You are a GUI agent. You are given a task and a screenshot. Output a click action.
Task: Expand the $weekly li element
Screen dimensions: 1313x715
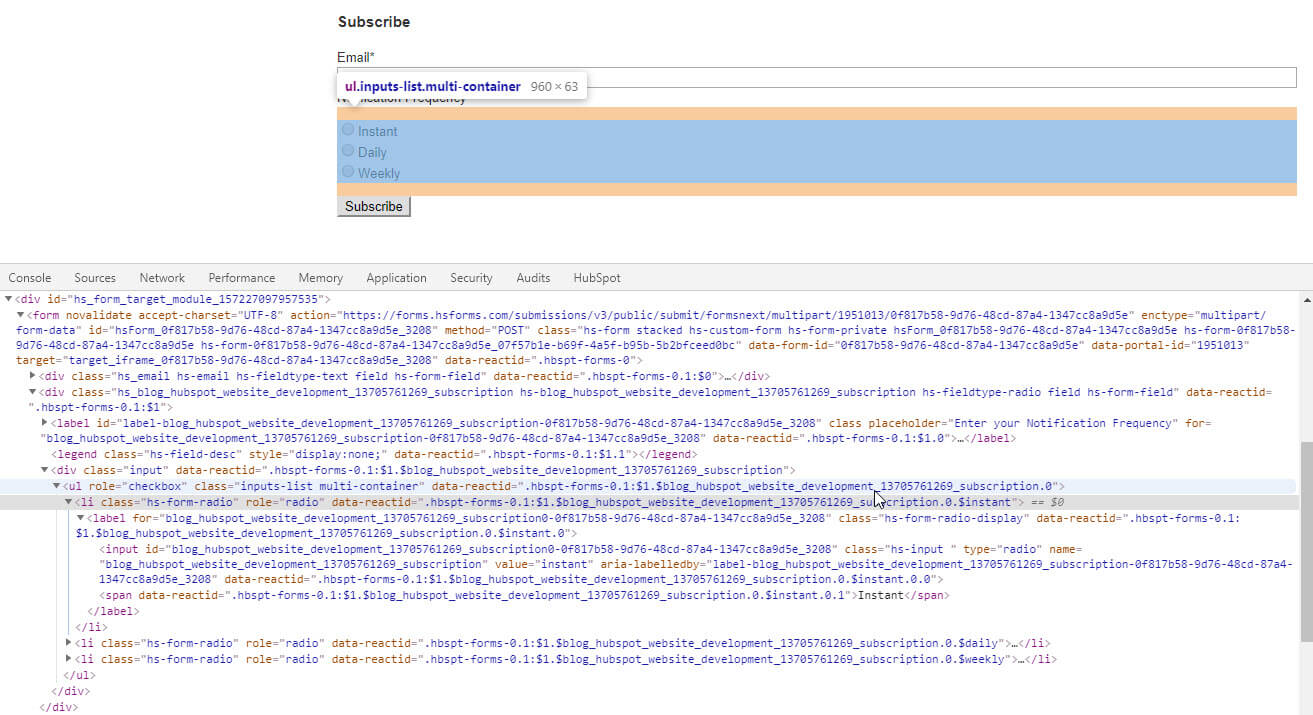point(69,658)
